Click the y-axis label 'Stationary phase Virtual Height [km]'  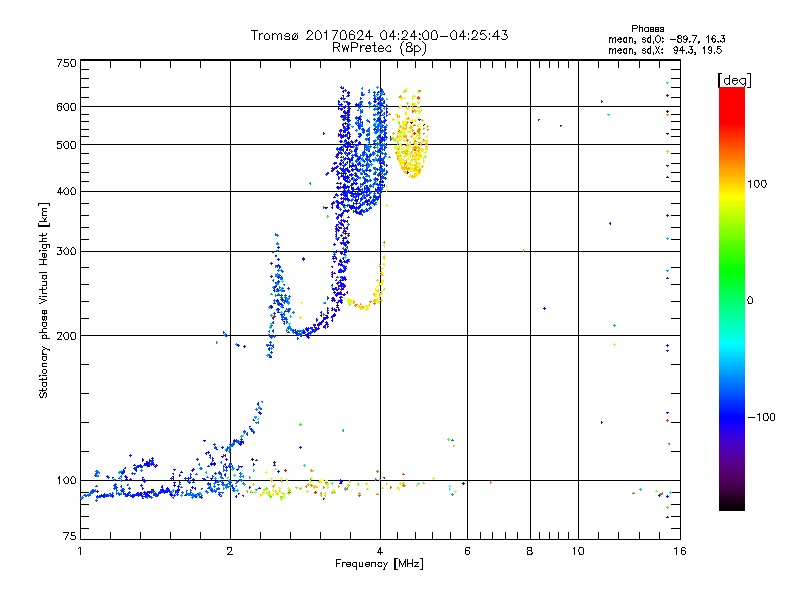44,300
